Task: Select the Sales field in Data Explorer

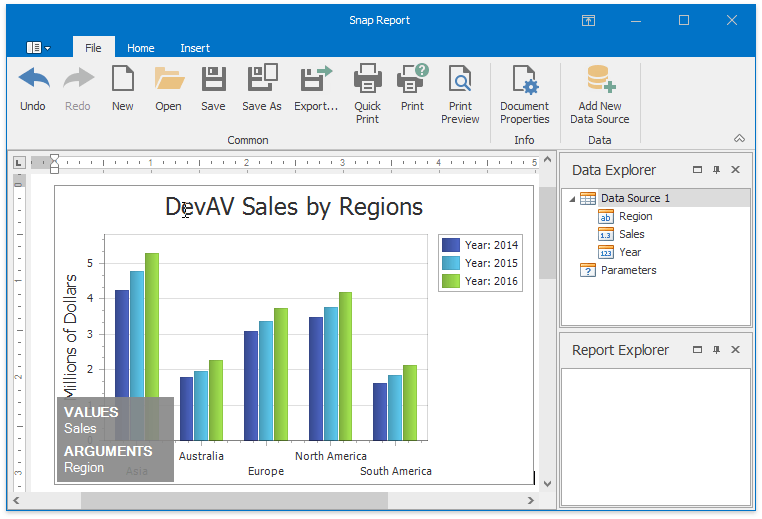Action: (631, 234)
